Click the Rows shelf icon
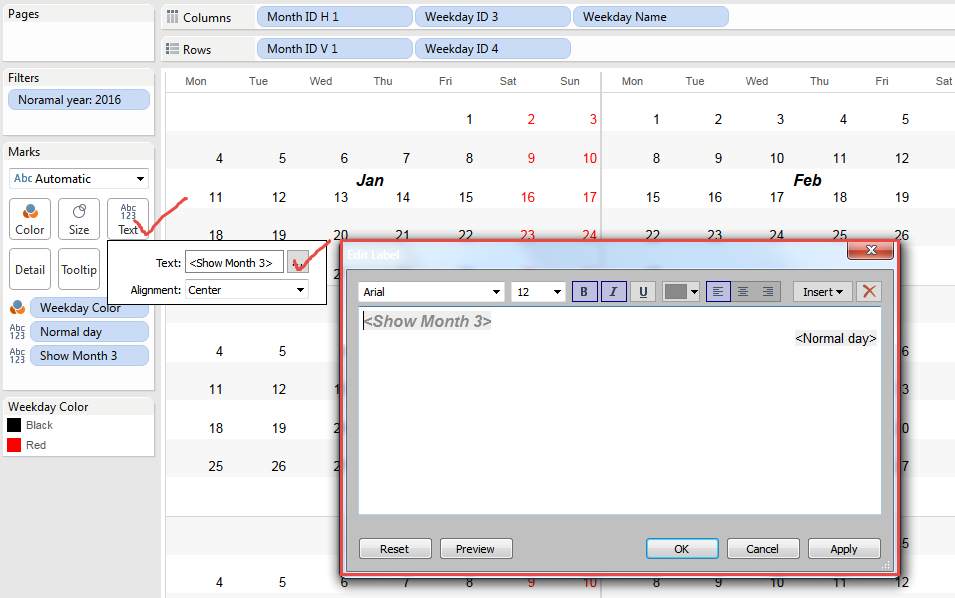 point(172,49)
